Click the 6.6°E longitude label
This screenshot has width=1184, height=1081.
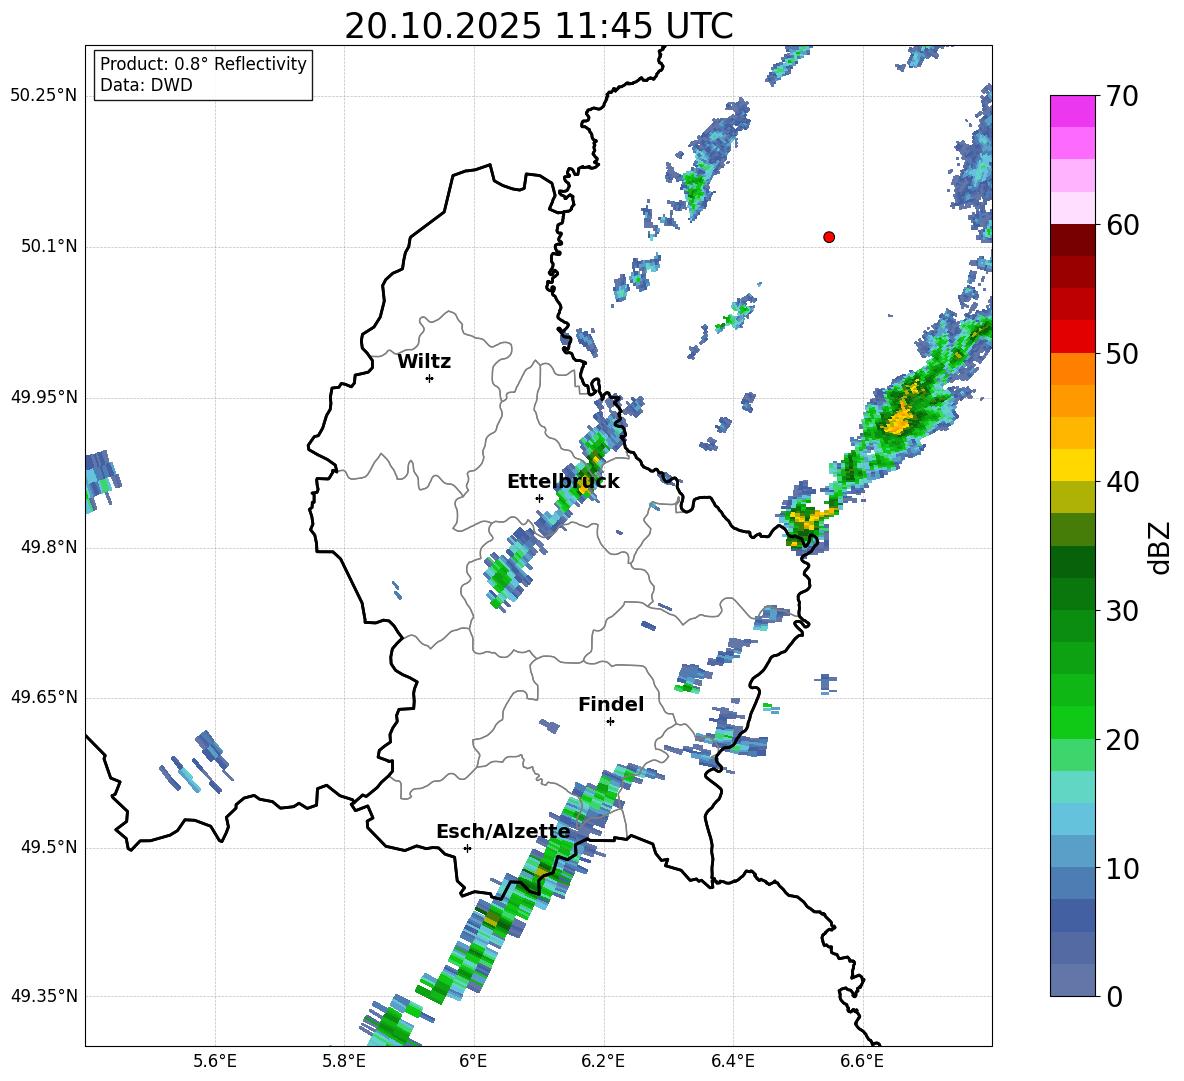click(862, 1061)
